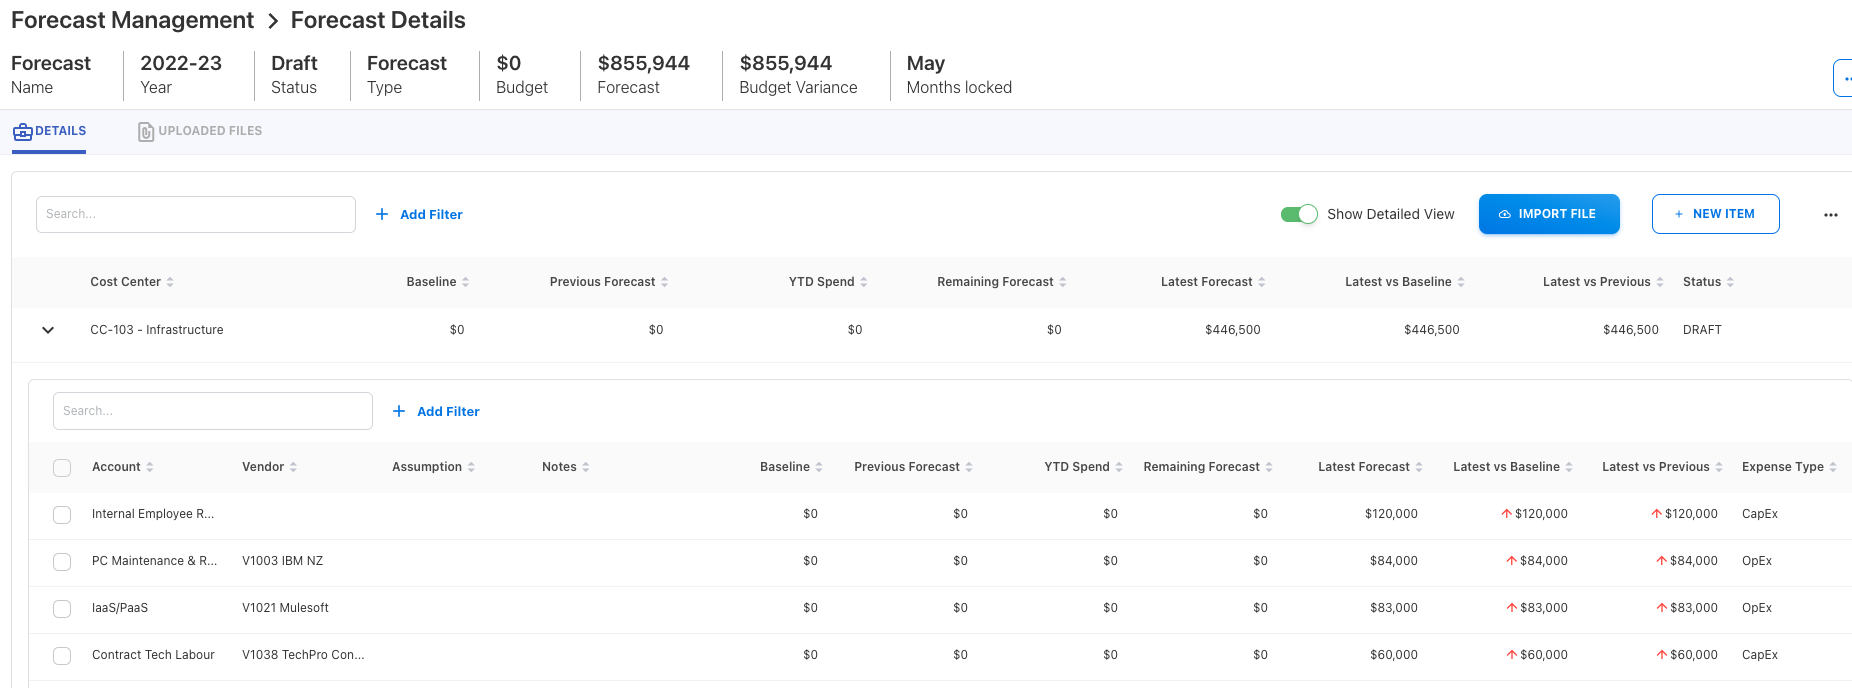Select the IaaS/PaaS row checkbox
This screenshot has height=688, width=1852.
pos(62,608)
